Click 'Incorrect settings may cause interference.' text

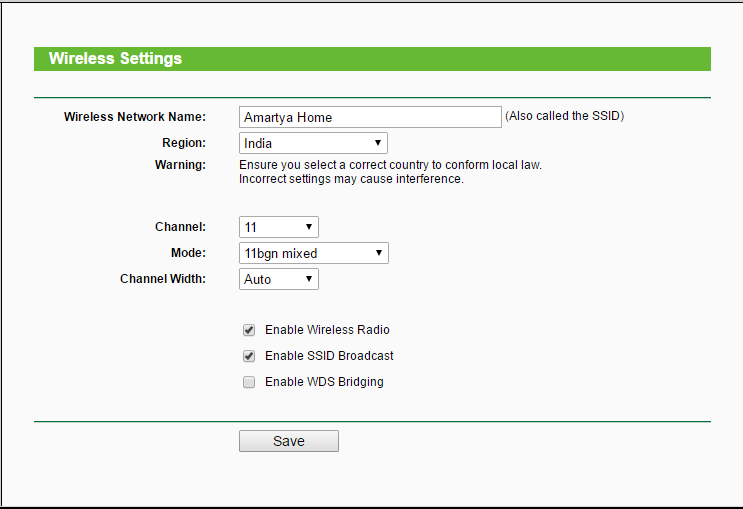(352, 179)
